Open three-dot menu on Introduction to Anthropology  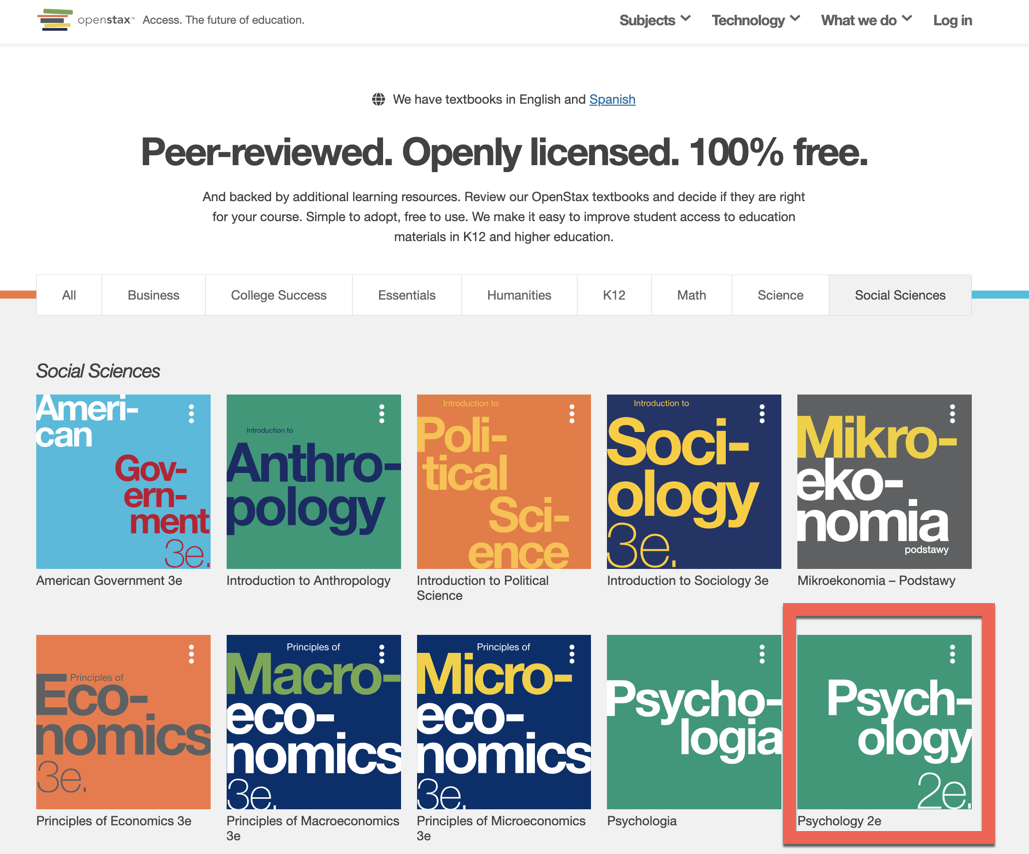[x=383, y=412]
